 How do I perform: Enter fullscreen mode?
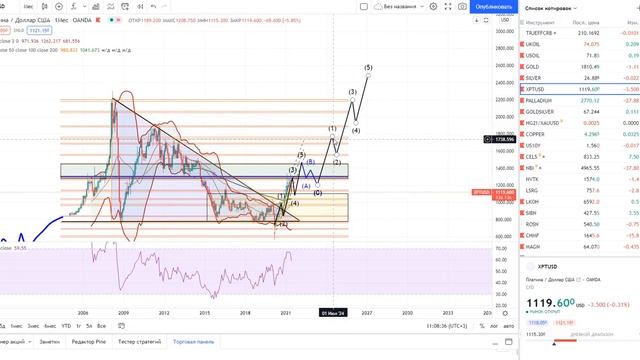[x=448, y=7]
